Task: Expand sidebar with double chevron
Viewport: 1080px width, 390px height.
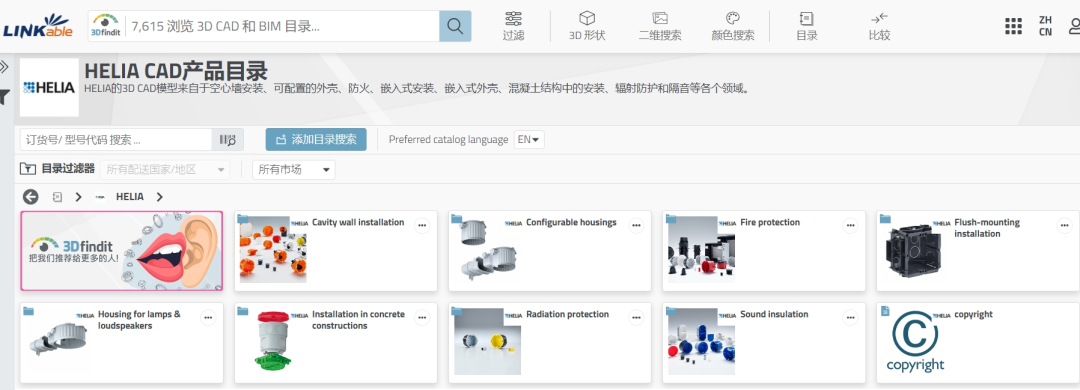Action: click(x=4, y=67)
